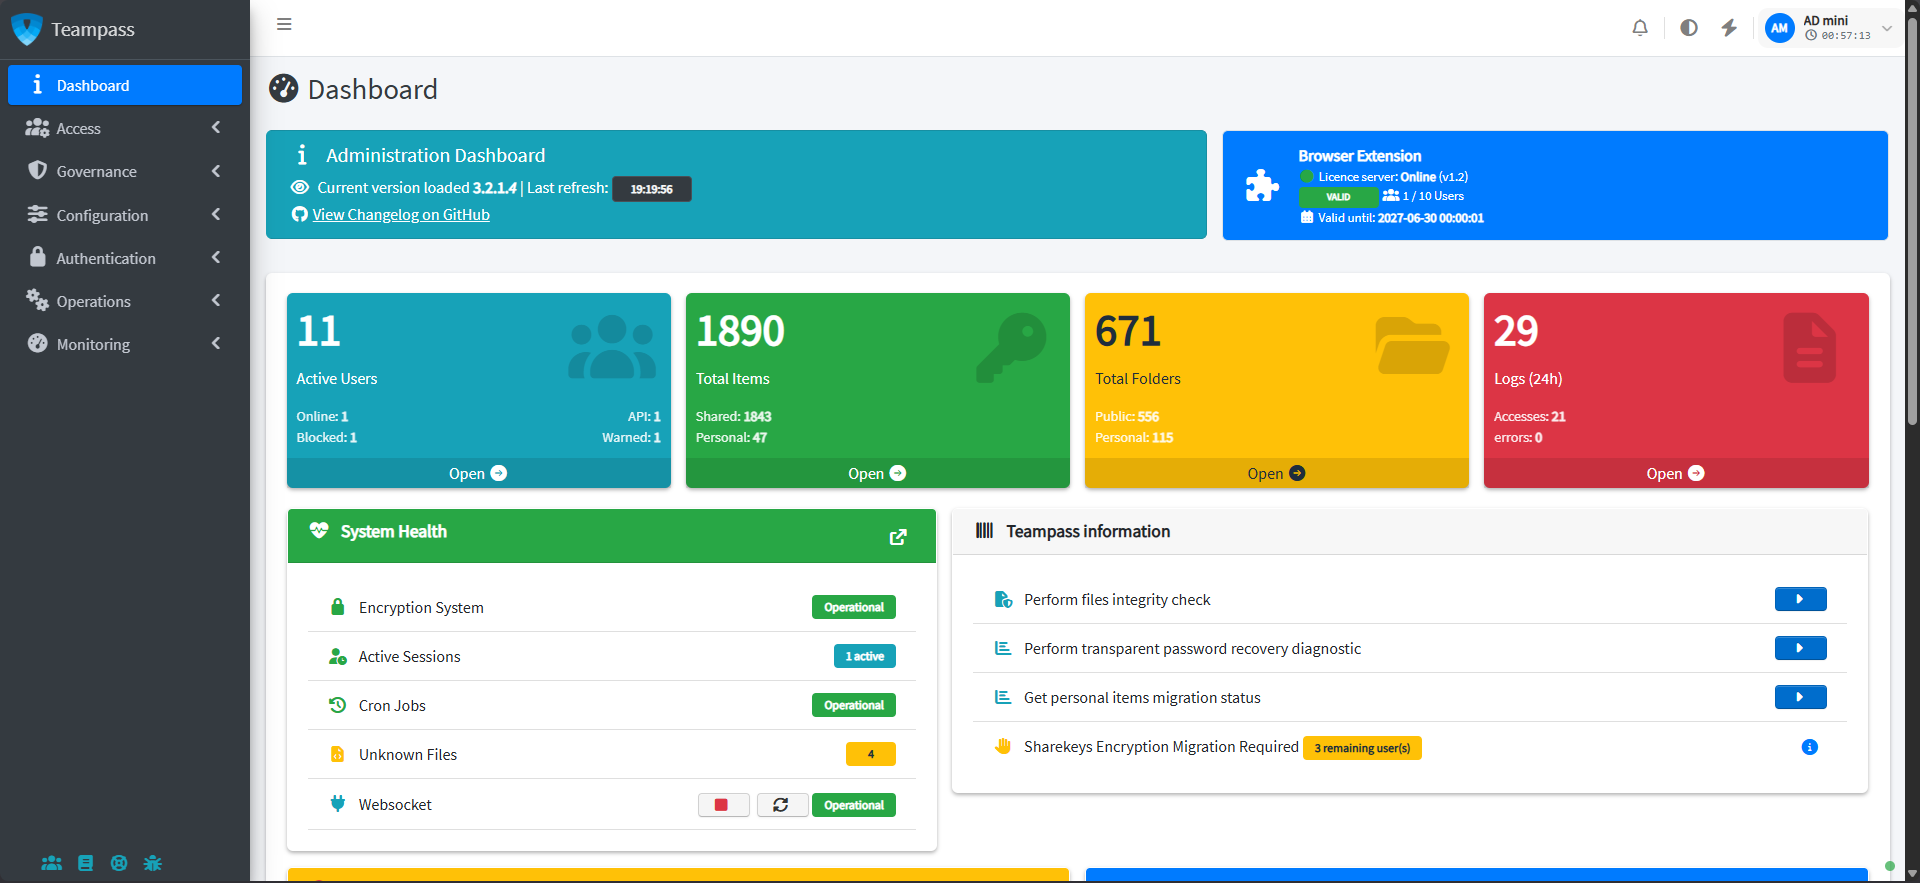This screenshot has height=883, width=1920.
Task: Click the 3 remaining user(s) badge
Action: [x=1362, y=748]
